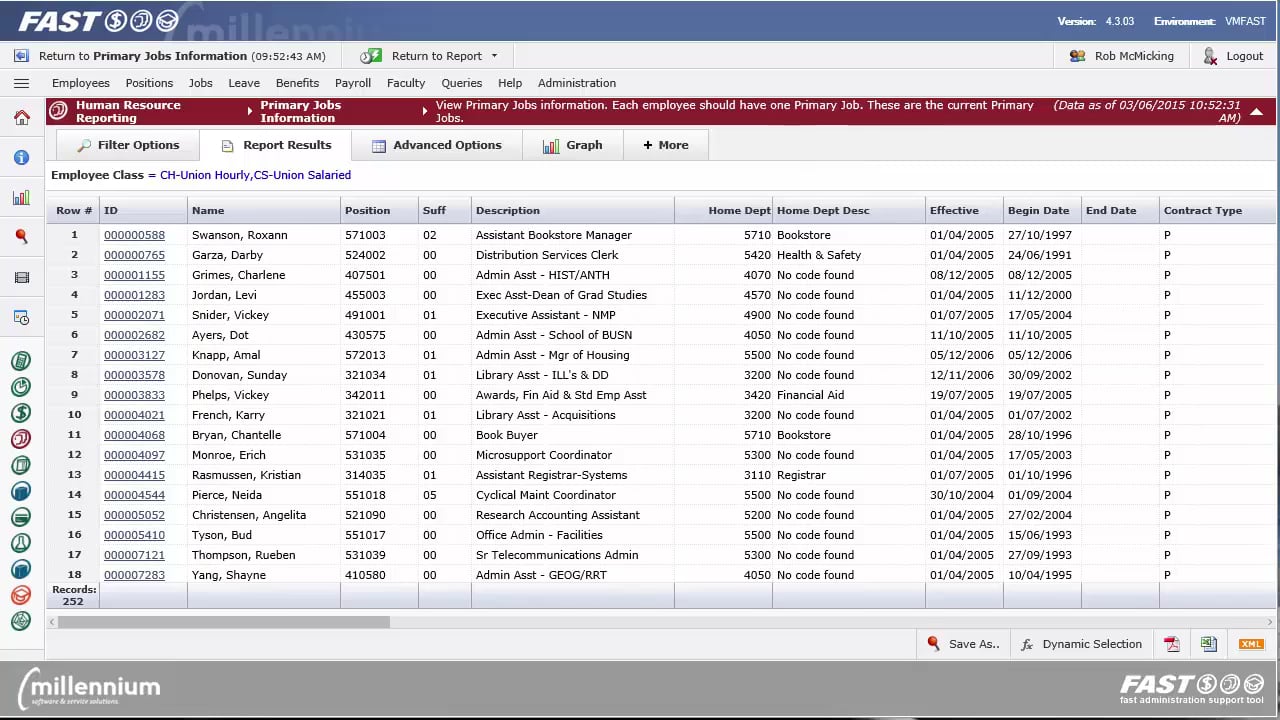Open employee ID 000000588 link
The image size is (1280, 720).
coord(134,235)
